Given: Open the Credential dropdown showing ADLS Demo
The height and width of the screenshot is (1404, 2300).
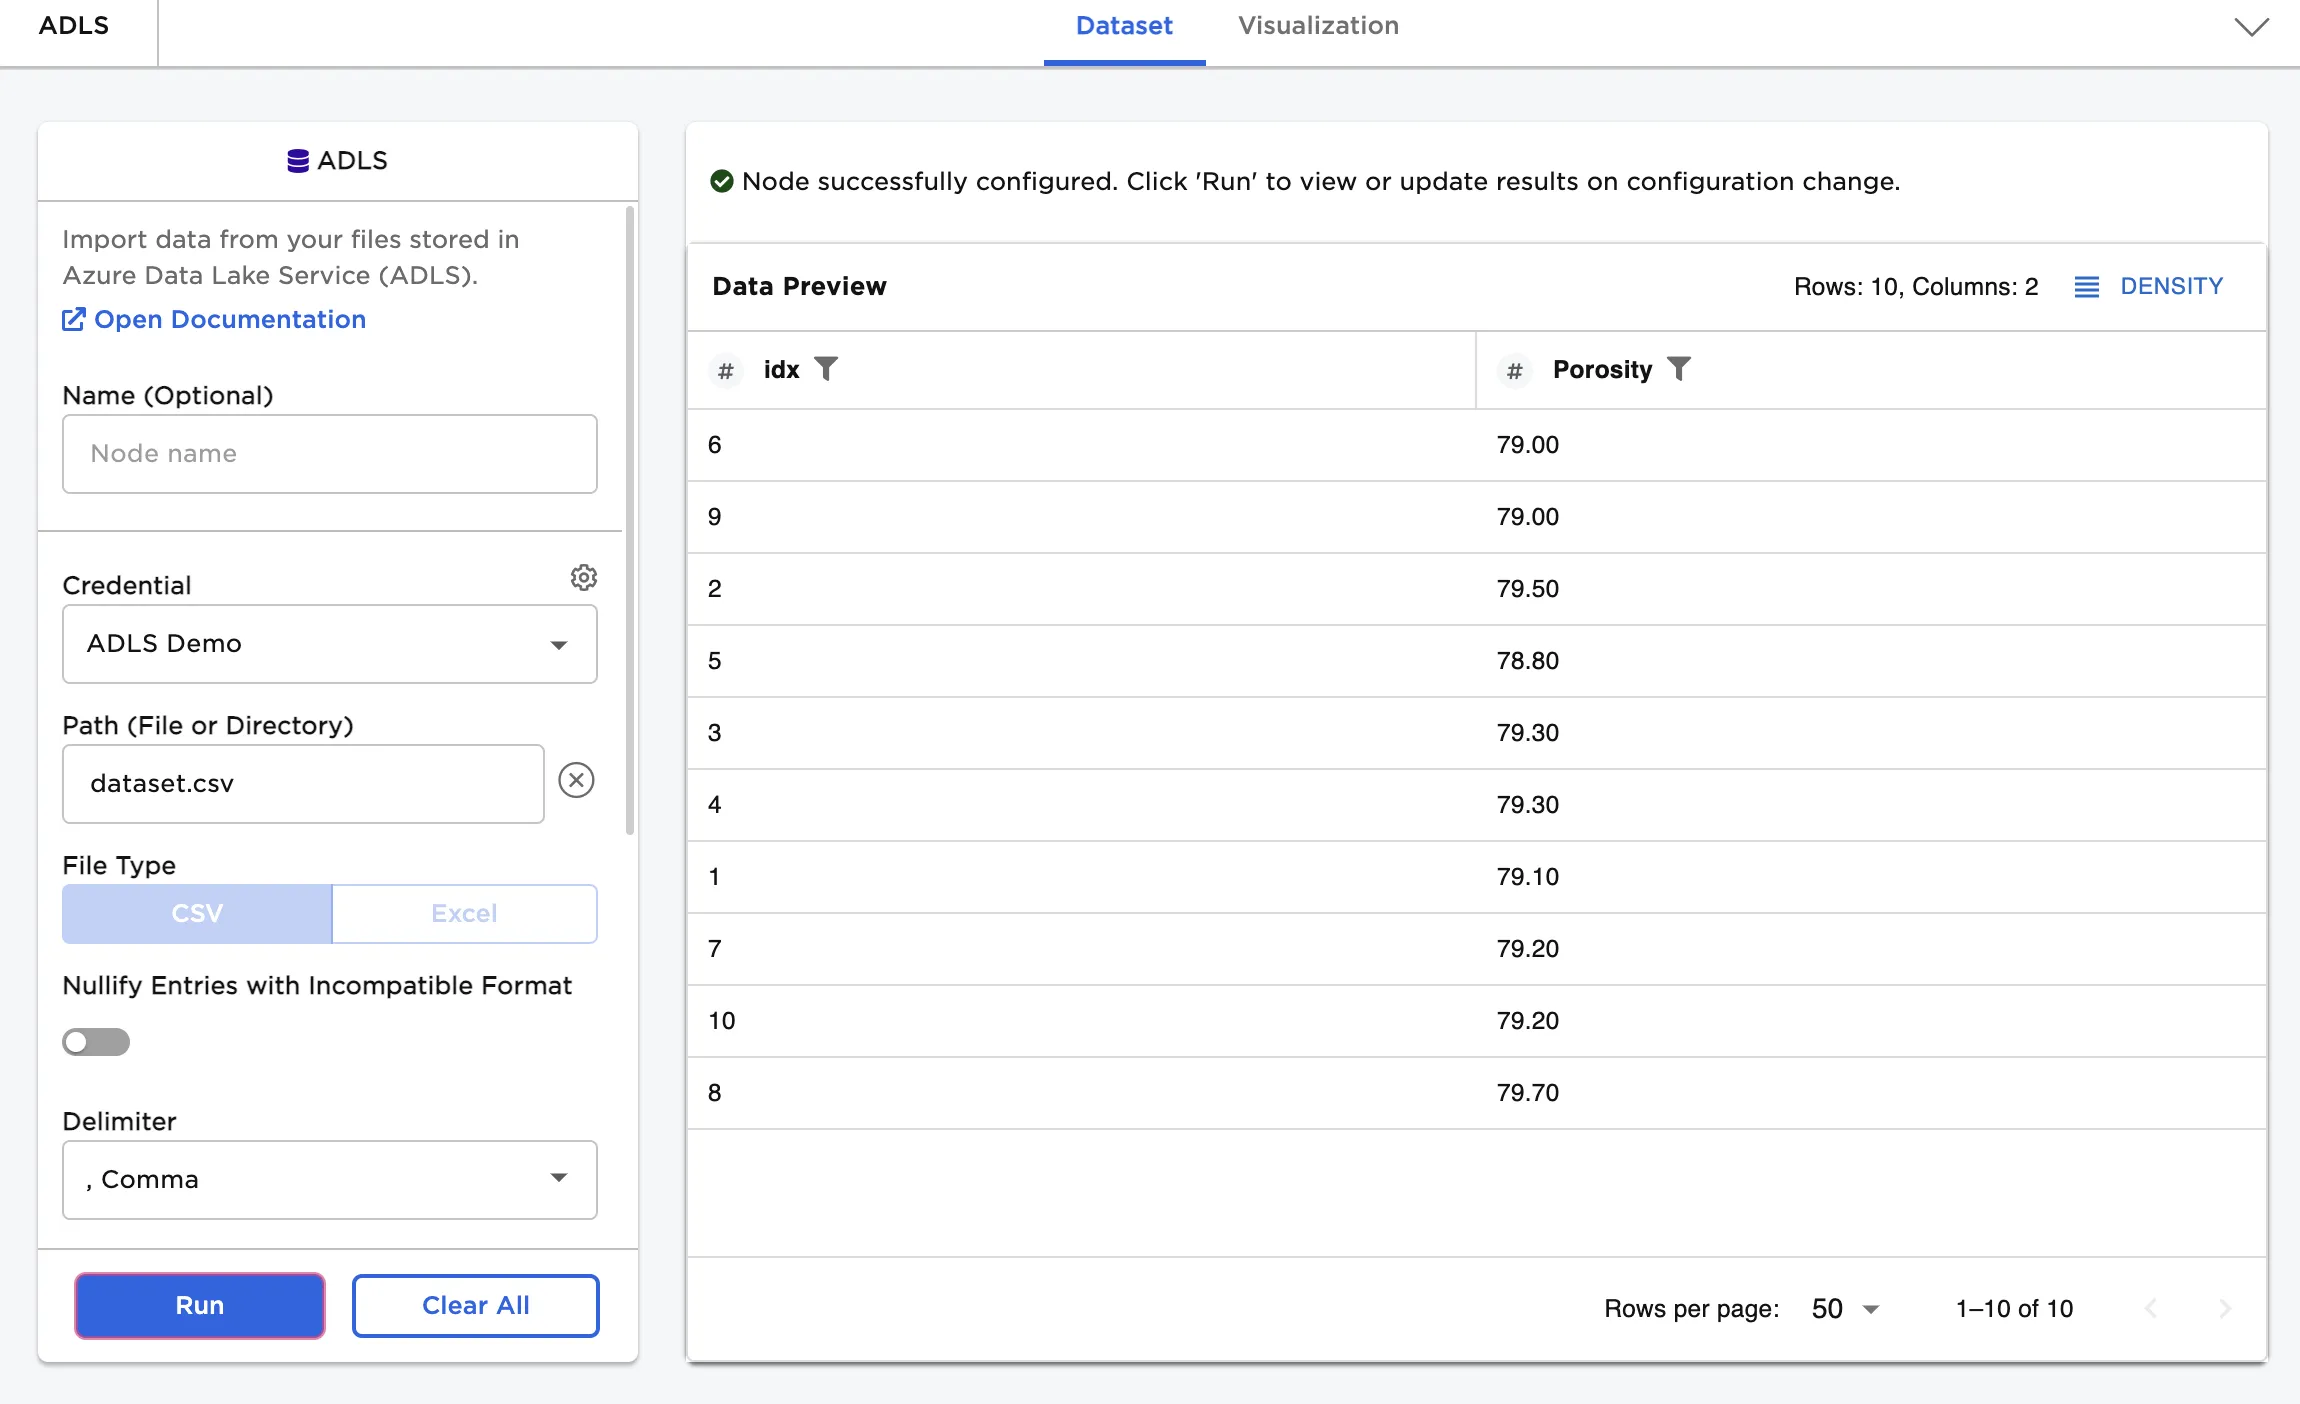Looking at the screenshot, I should click(329, 644).
